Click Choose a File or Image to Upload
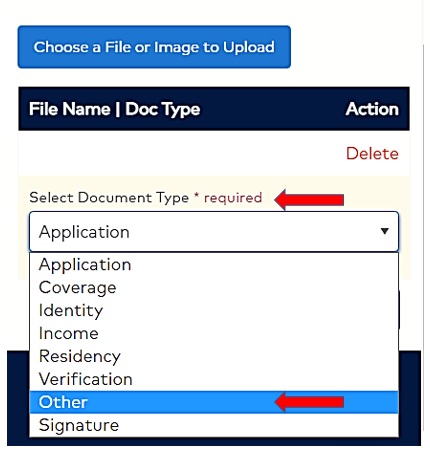 coord(154,47)
